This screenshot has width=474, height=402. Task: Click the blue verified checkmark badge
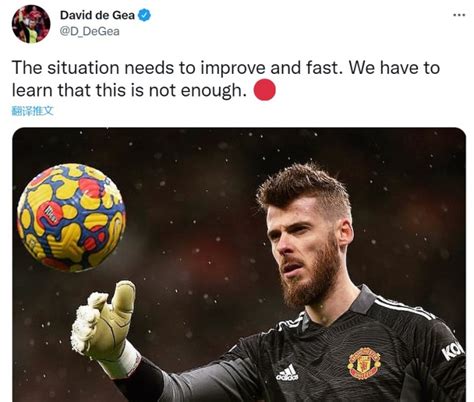pos(145,15)
